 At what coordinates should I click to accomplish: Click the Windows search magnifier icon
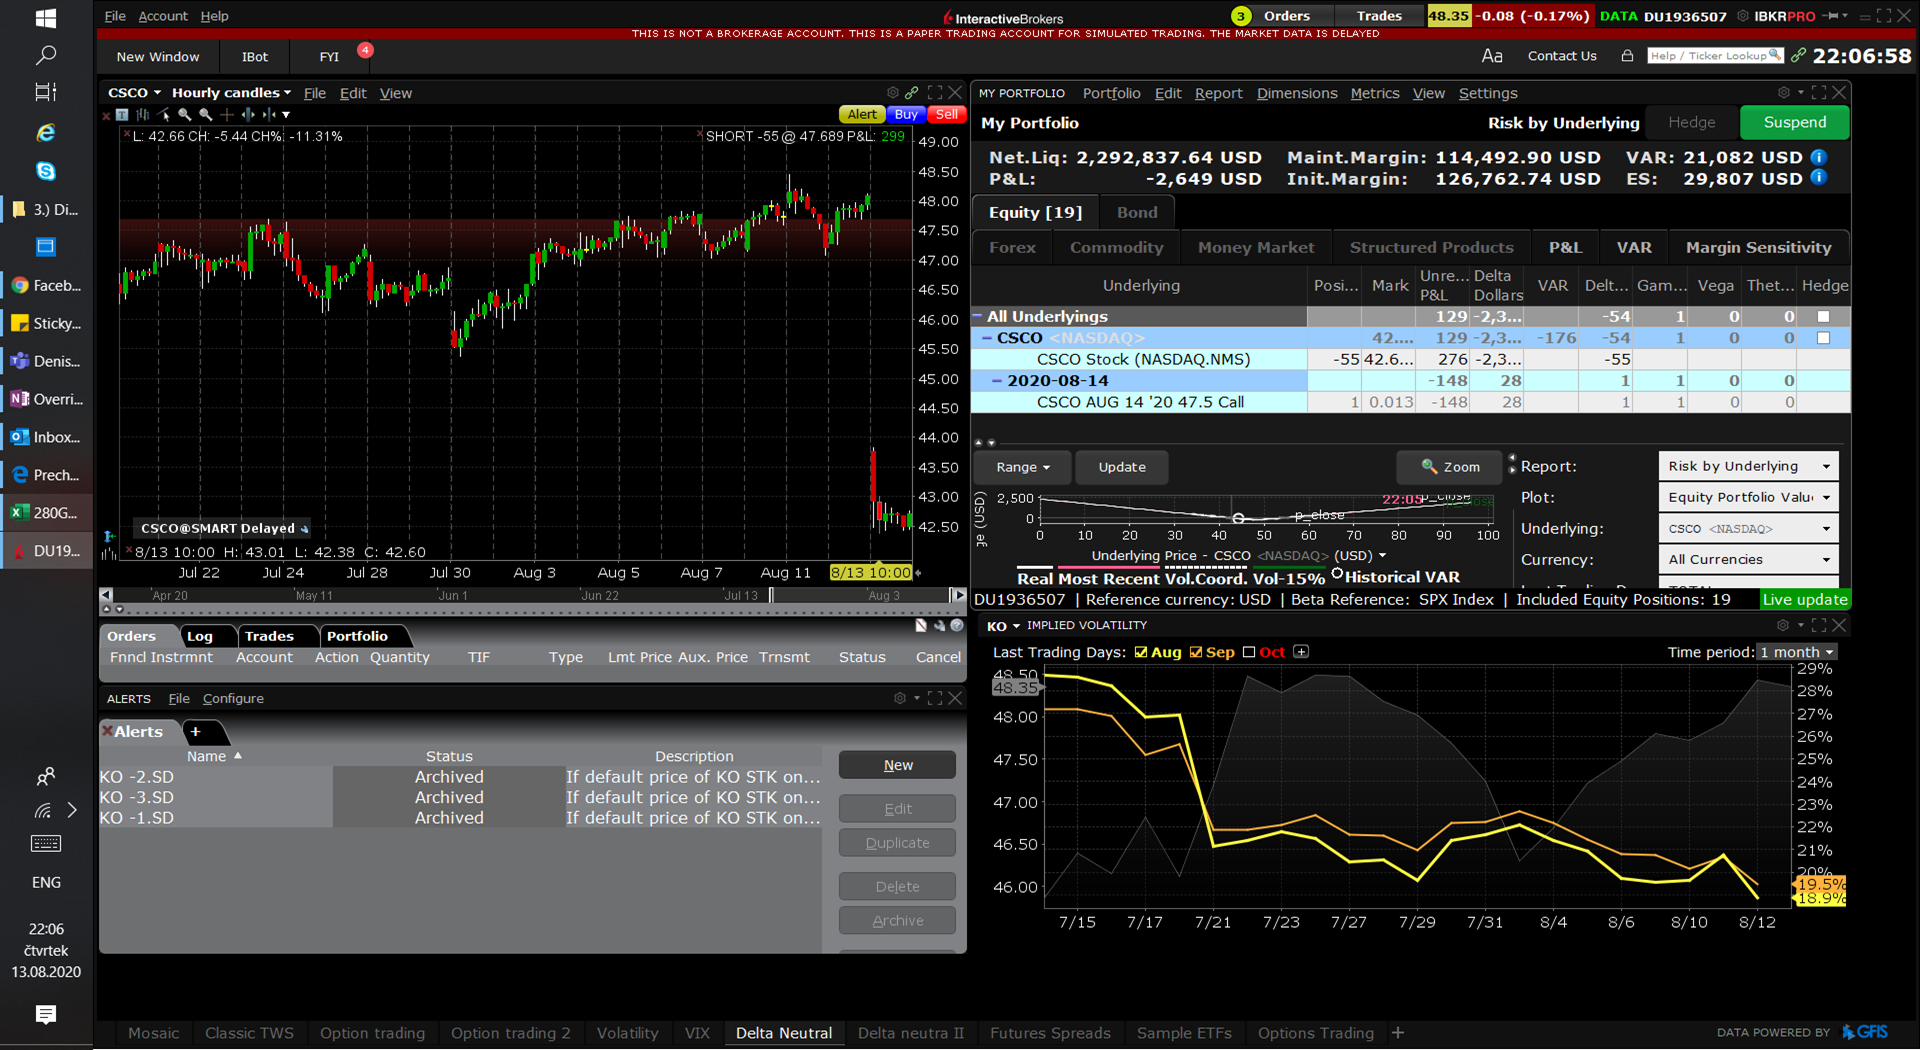tap(46, 55)
